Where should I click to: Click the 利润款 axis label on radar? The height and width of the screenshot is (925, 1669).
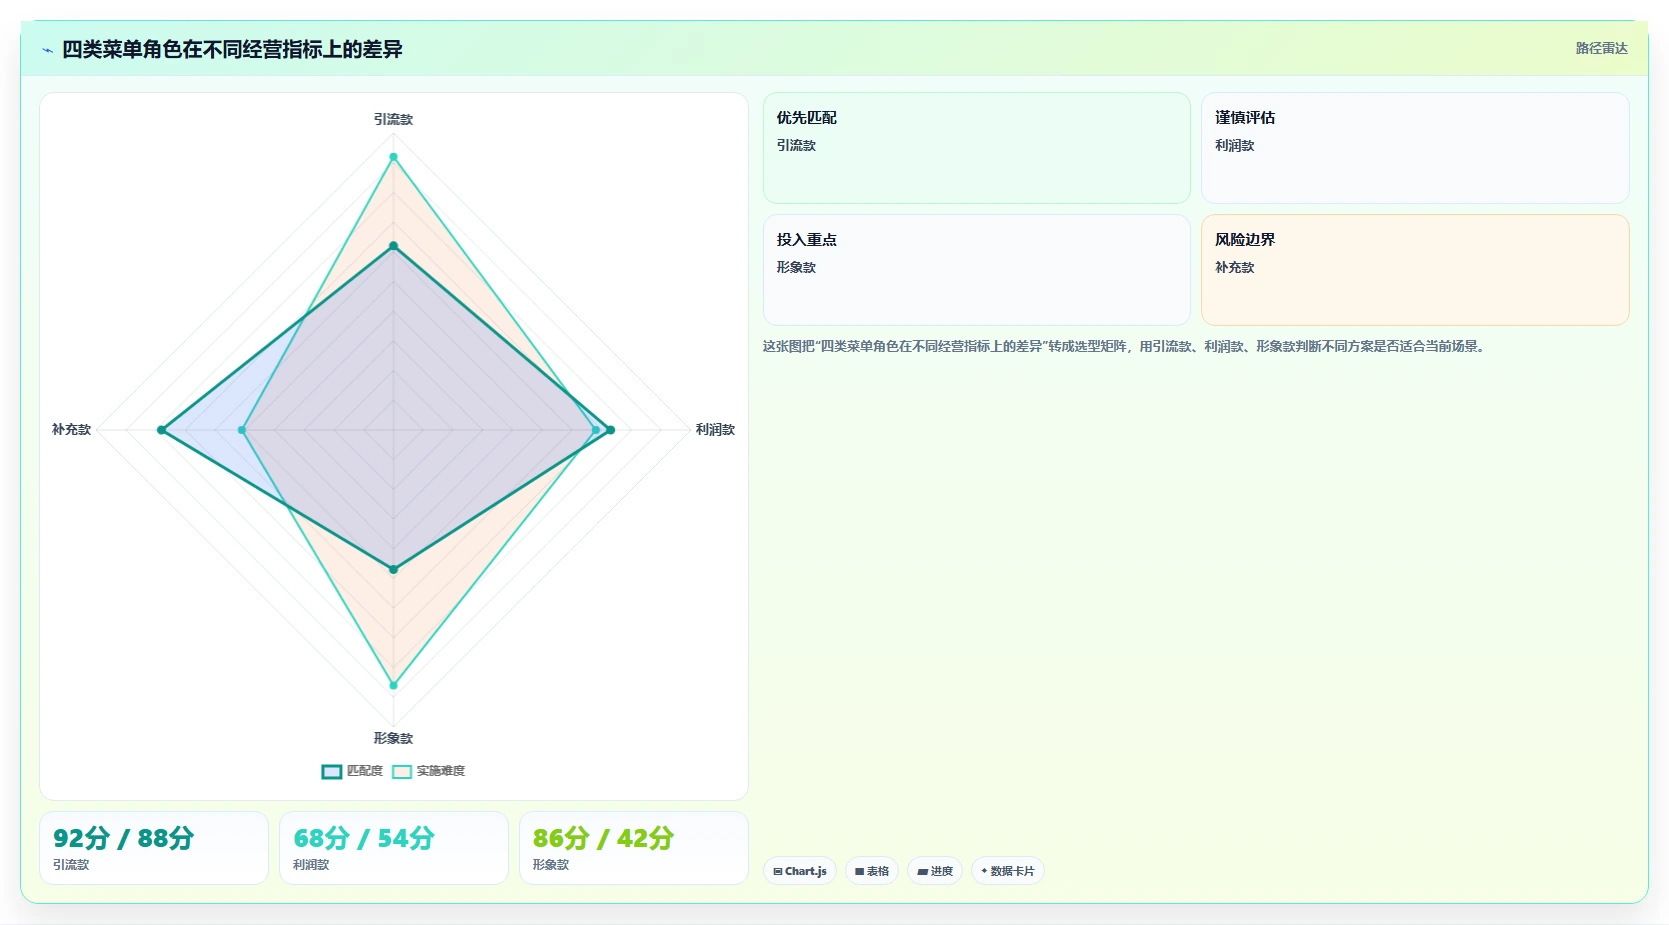715,429
